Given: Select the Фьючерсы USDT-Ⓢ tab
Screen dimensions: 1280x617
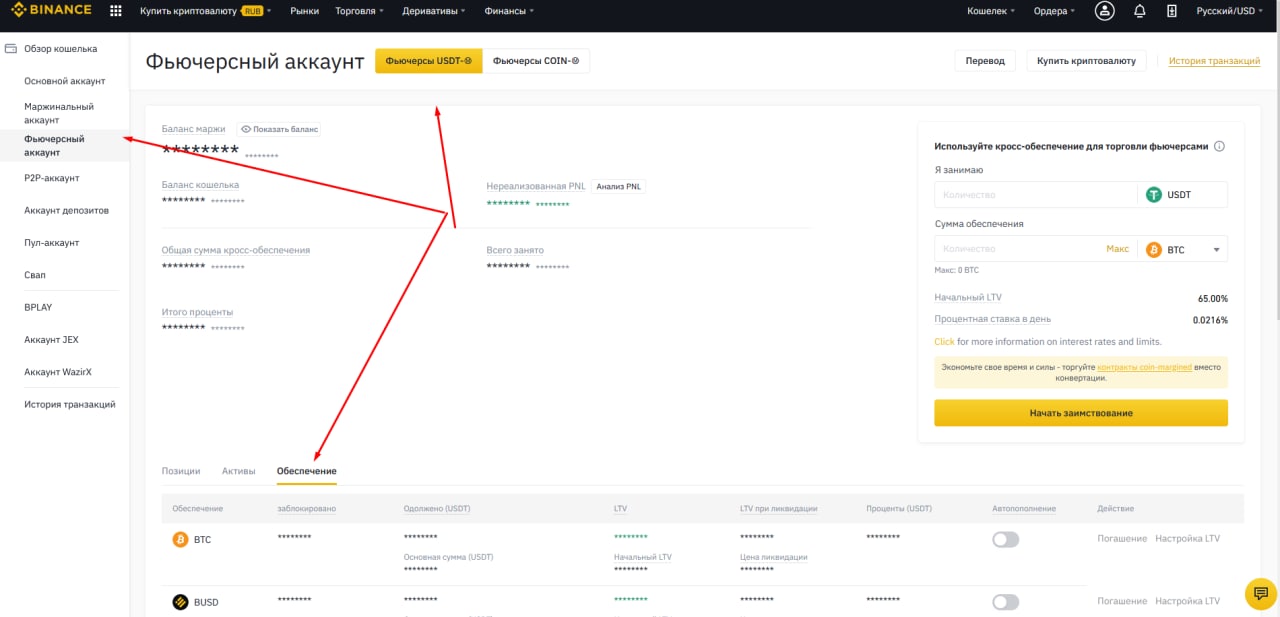Looking at the screenshot, I should (x=428, y=61).
